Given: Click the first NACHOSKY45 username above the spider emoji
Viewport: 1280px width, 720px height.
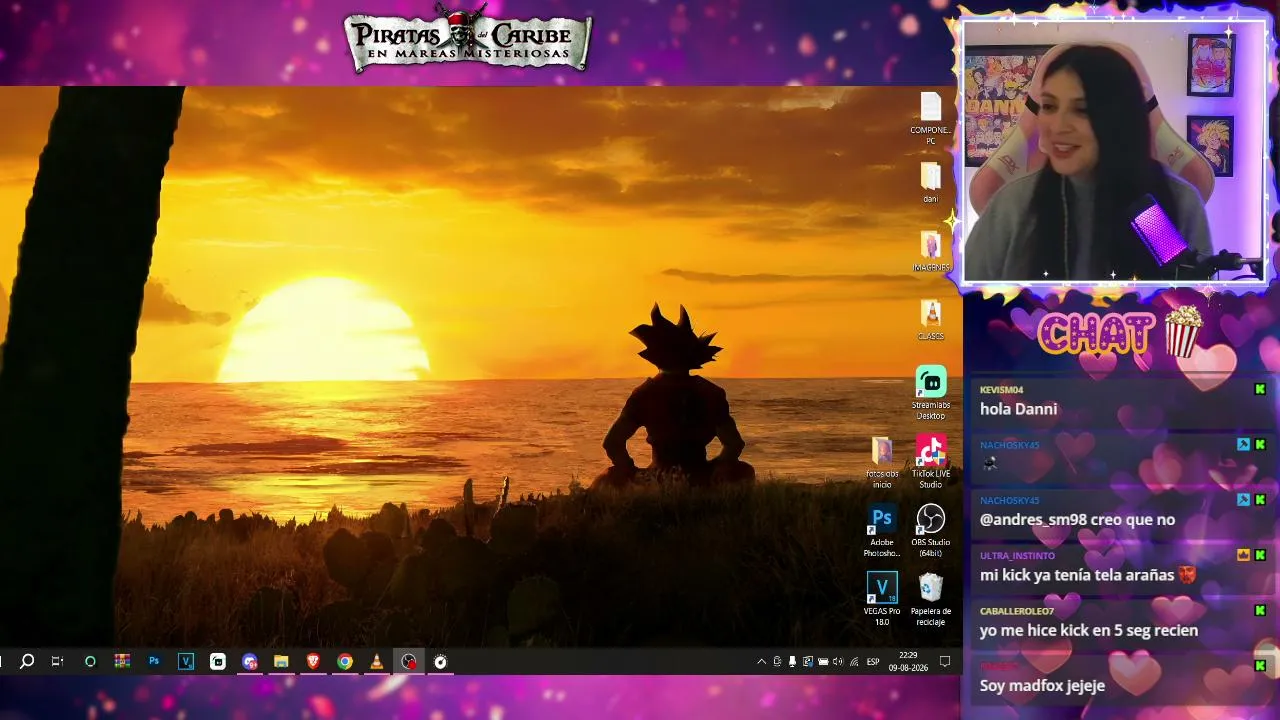Looking at the screenshot, I should pos(1009,445).
